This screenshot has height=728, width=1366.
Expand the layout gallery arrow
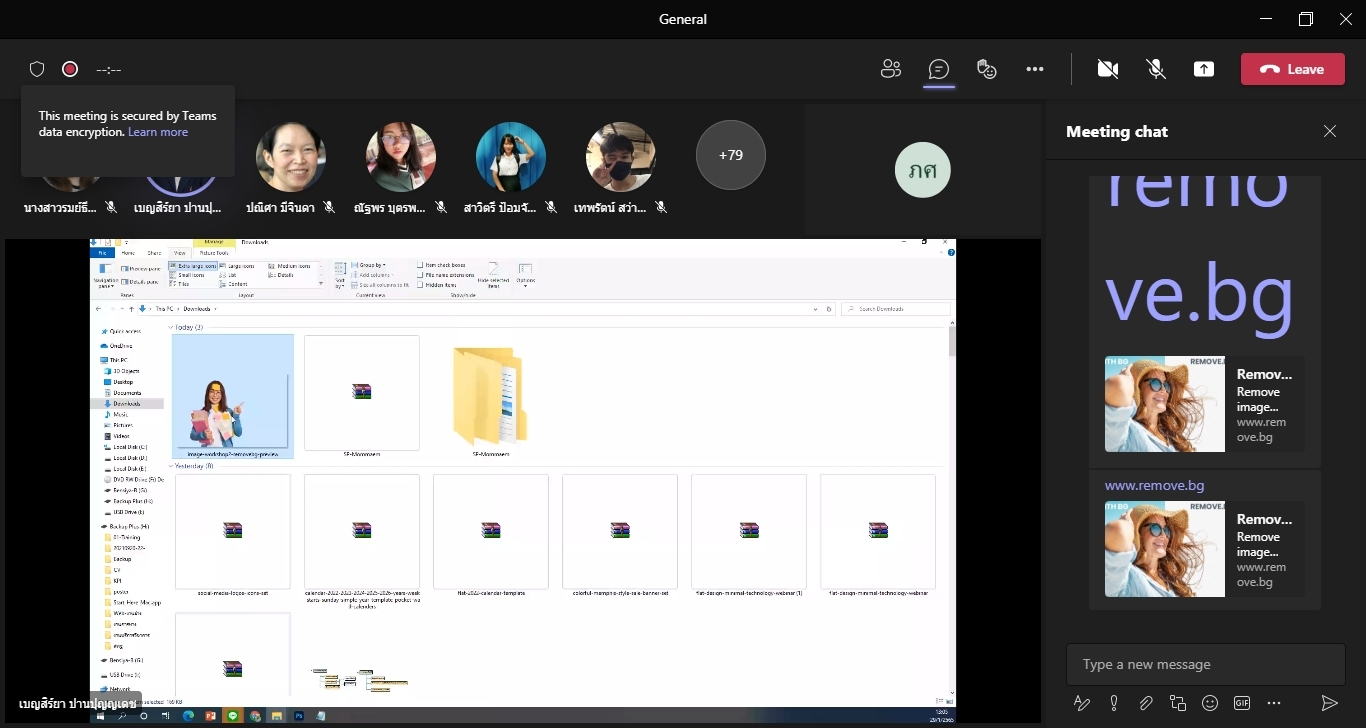coord(321,285)
